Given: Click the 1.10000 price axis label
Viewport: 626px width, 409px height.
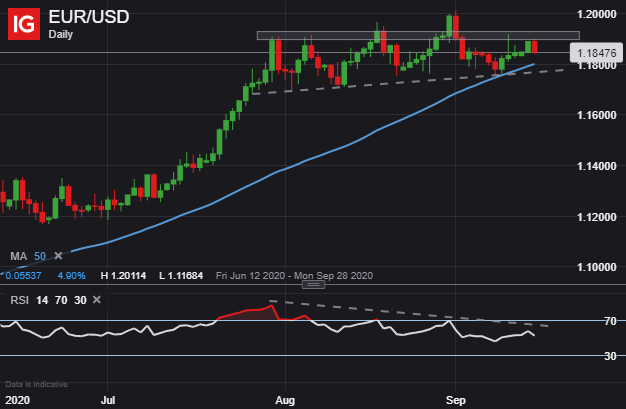Looking at the screenshot, I should (x=596, y=267).
